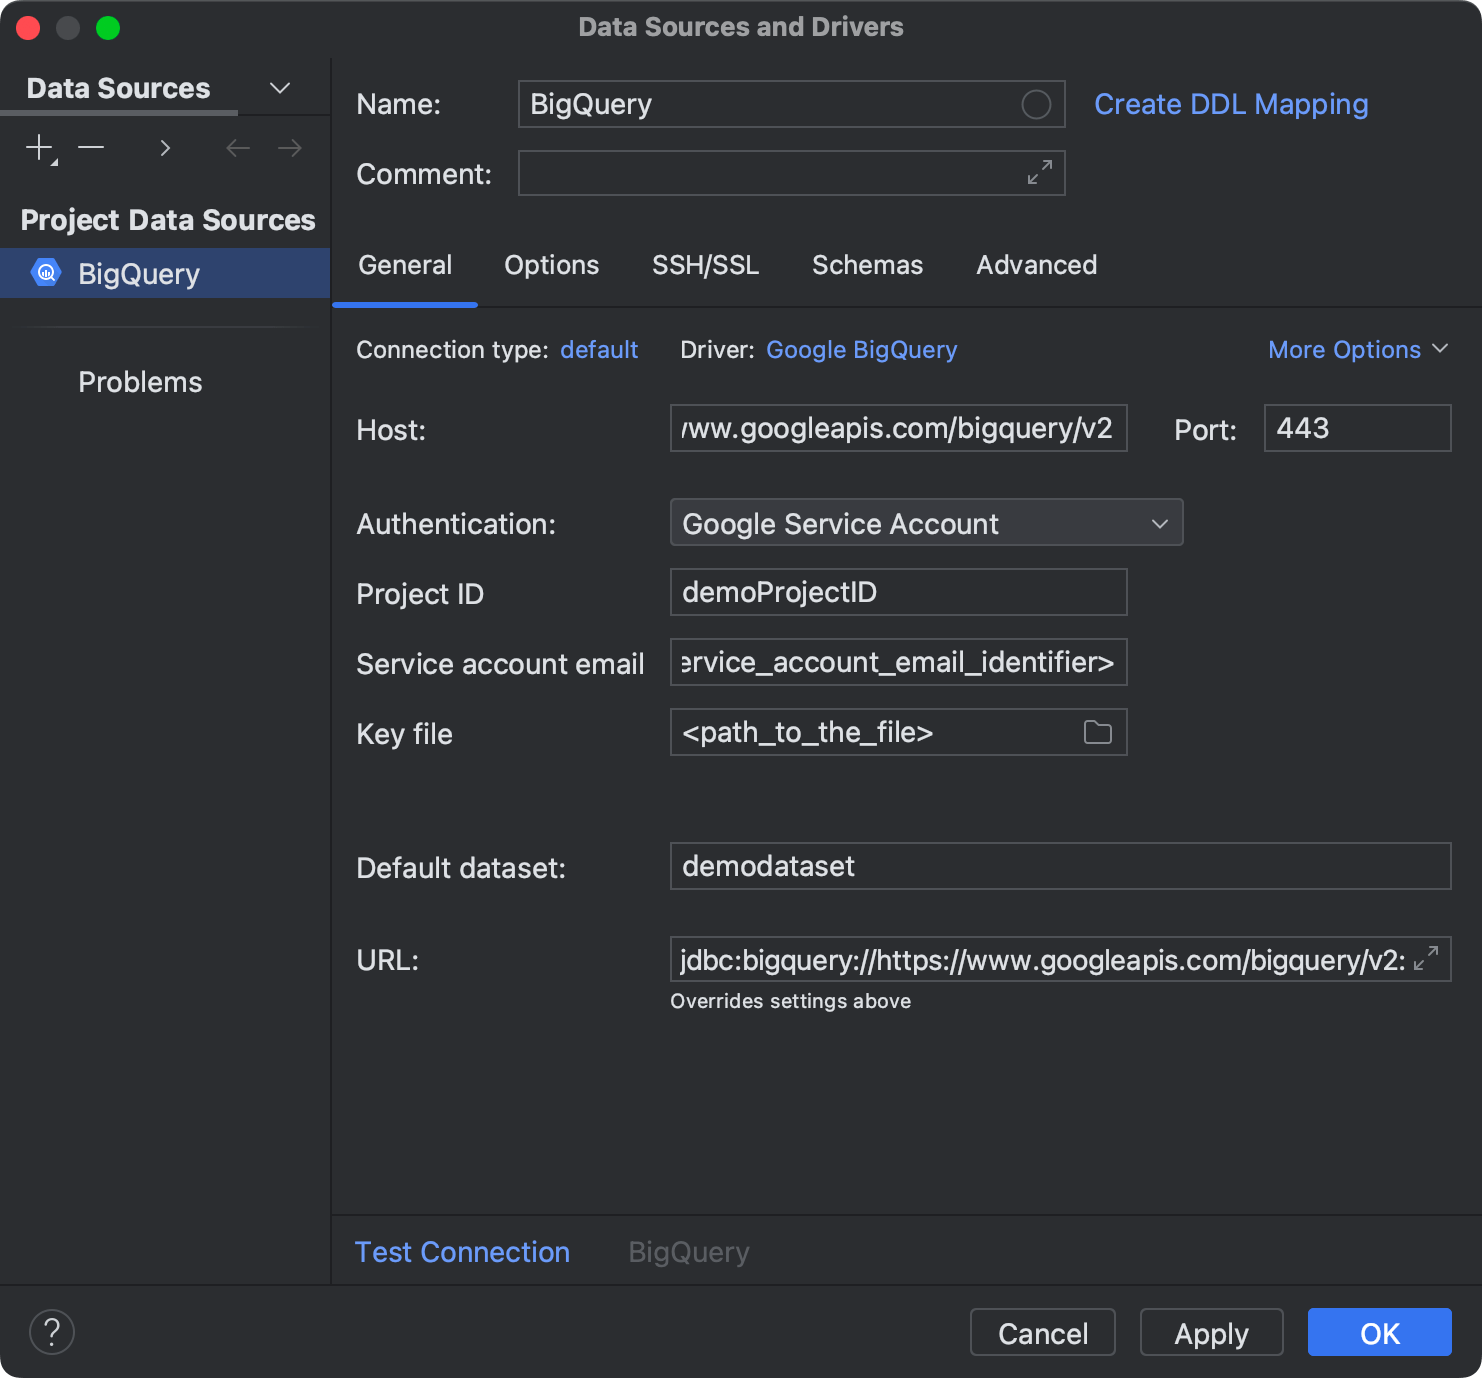Image resolution: width=1482 pixels, height=1378 pixels.
Task: Browse for a key file using the folder icon
Action: (1097, 732)
